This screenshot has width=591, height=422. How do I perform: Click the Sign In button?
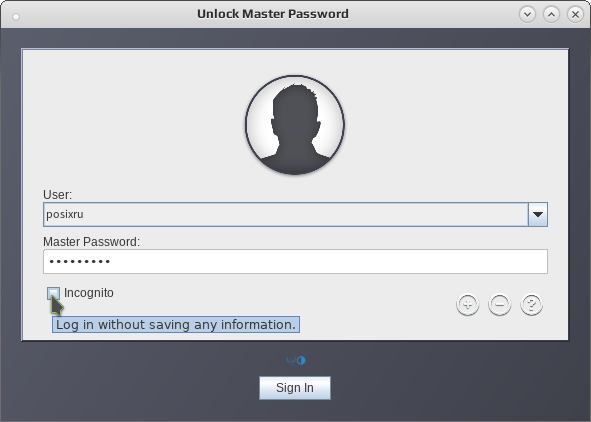tap(295, 388)
